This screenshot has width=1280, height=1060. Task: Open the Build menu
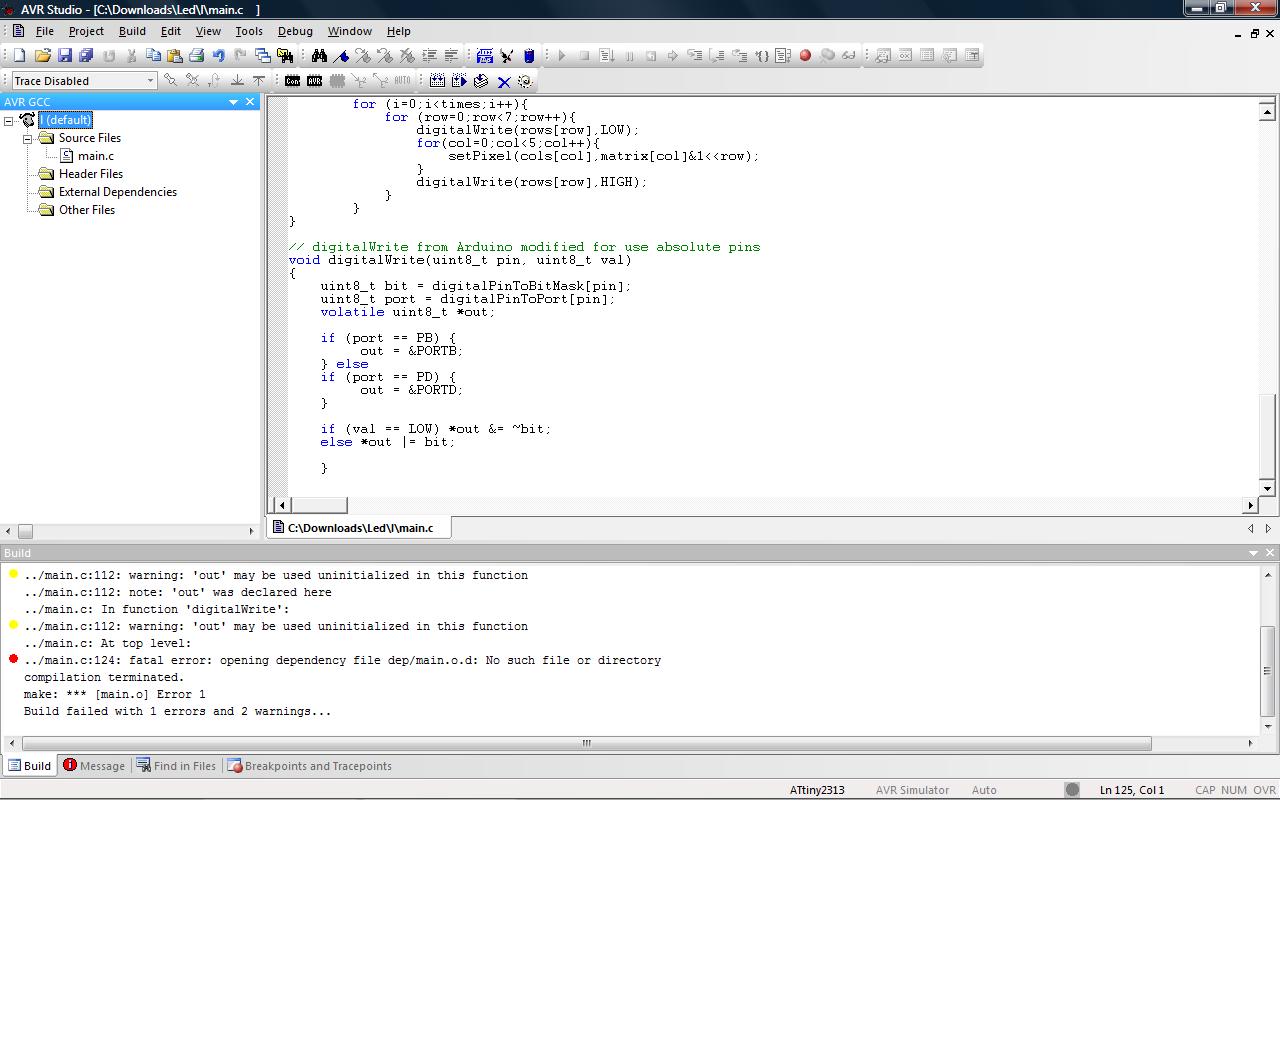pyautogui.click(x=132, y=31)
